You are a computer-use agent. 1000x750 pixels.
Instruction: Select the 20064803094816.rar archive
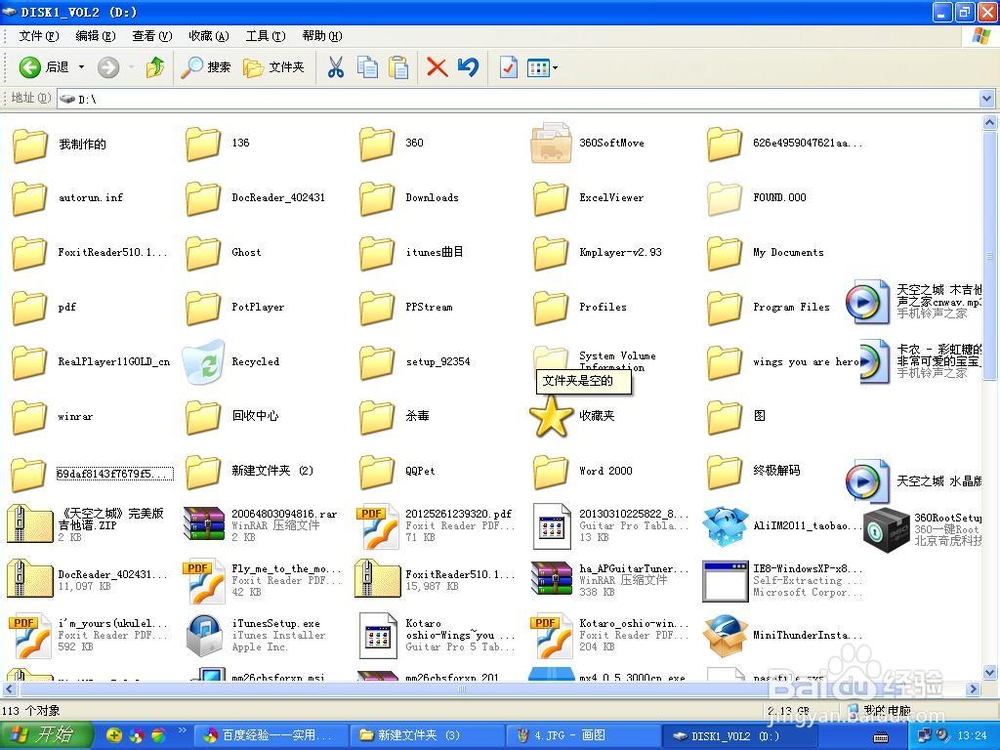pos(260,526)
